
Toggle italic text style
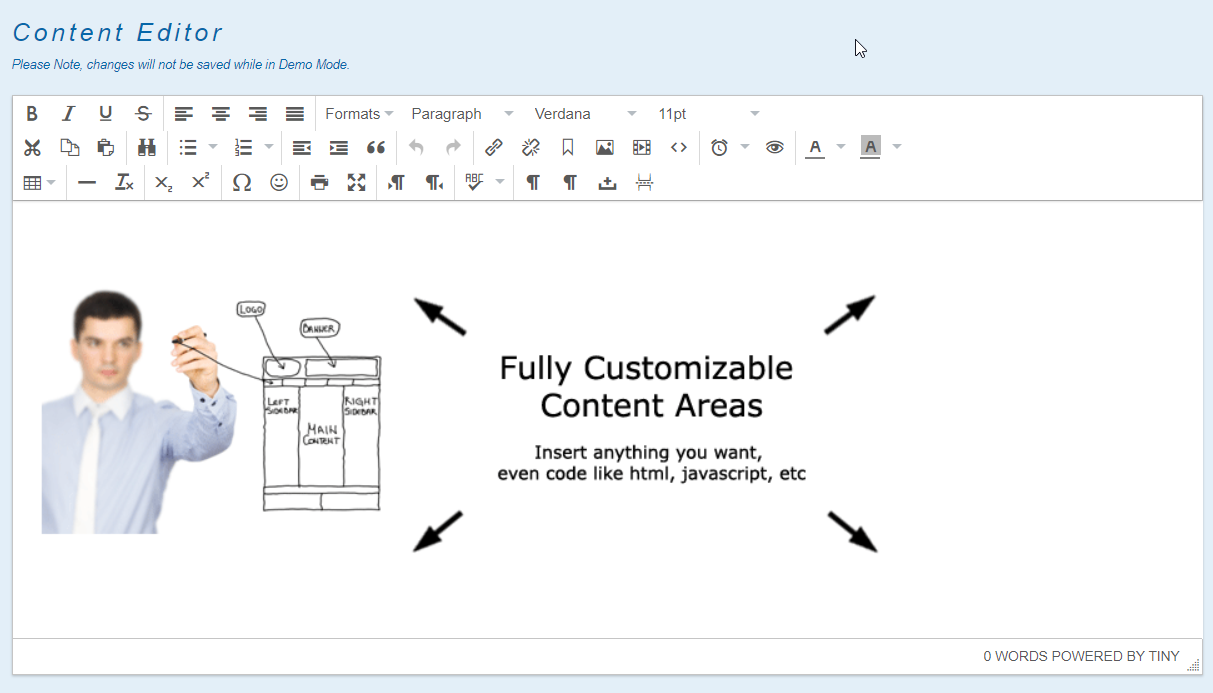pos(69,114)
